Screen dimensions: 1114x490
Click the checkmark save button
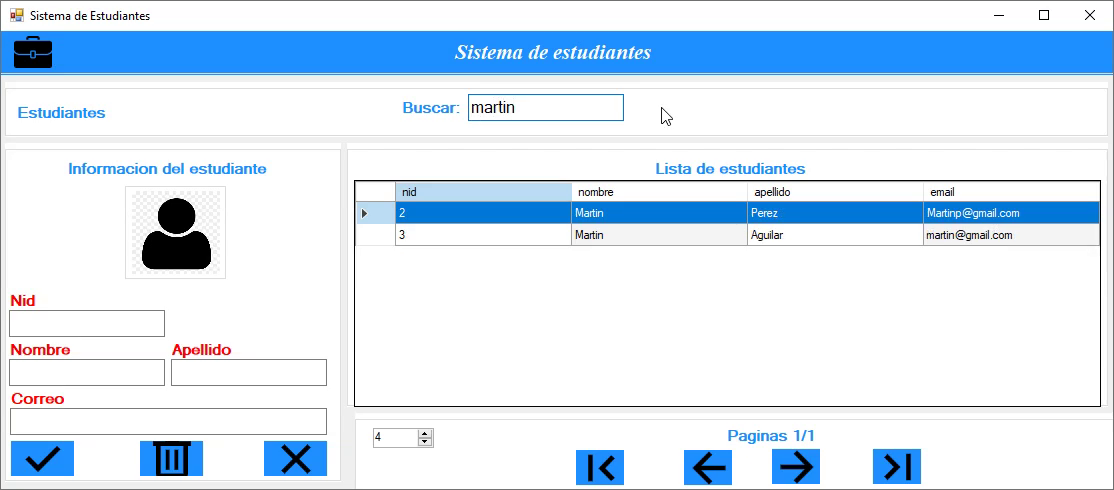tap(42, 459)
